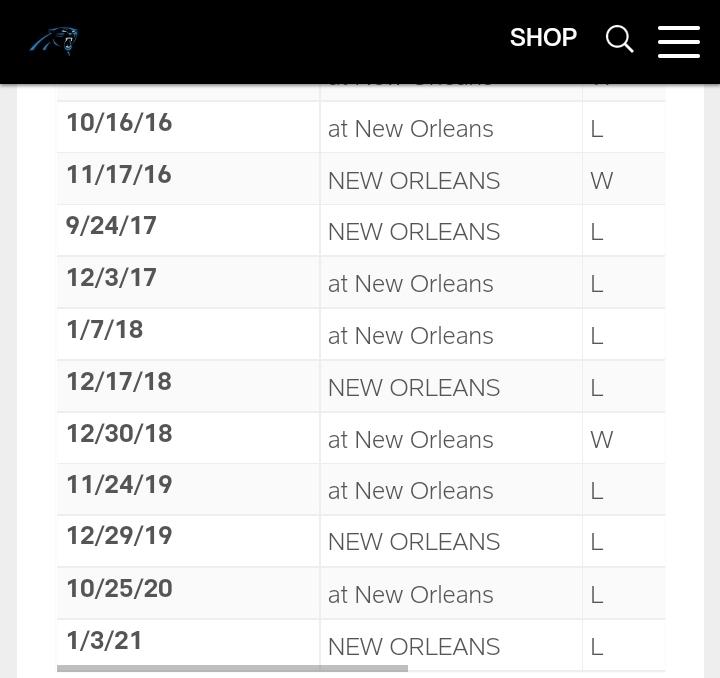This screenshot has width=720, height=678.
Task: Open the SHOP link
Action: pyautogui.click(x=543, y=38)
